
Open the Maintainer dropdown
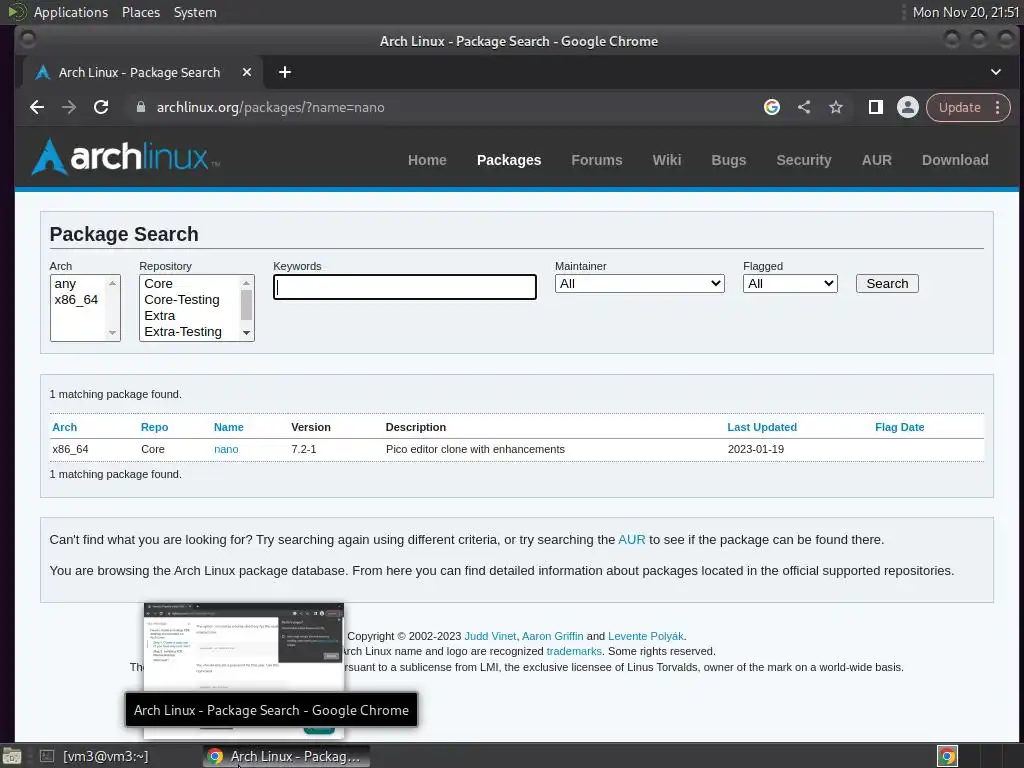[639, 283]
